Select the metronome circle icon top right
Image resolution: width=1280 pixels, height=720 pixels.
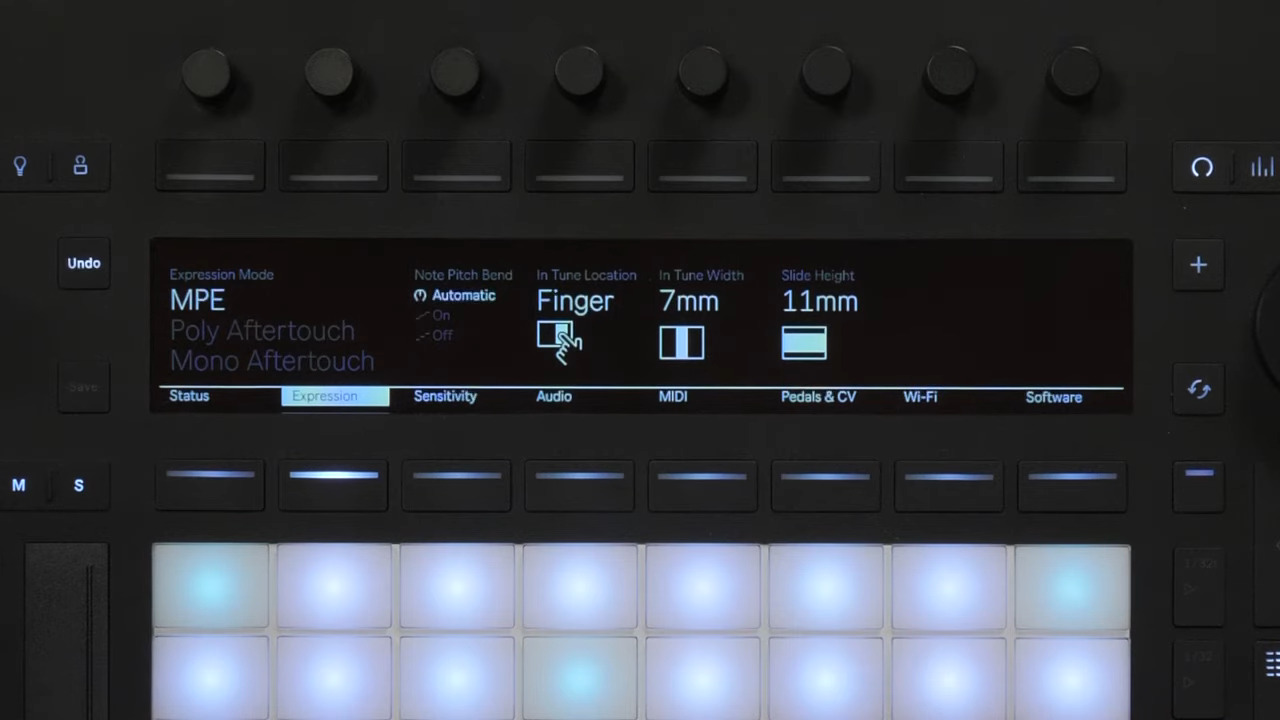(1202, 168)
